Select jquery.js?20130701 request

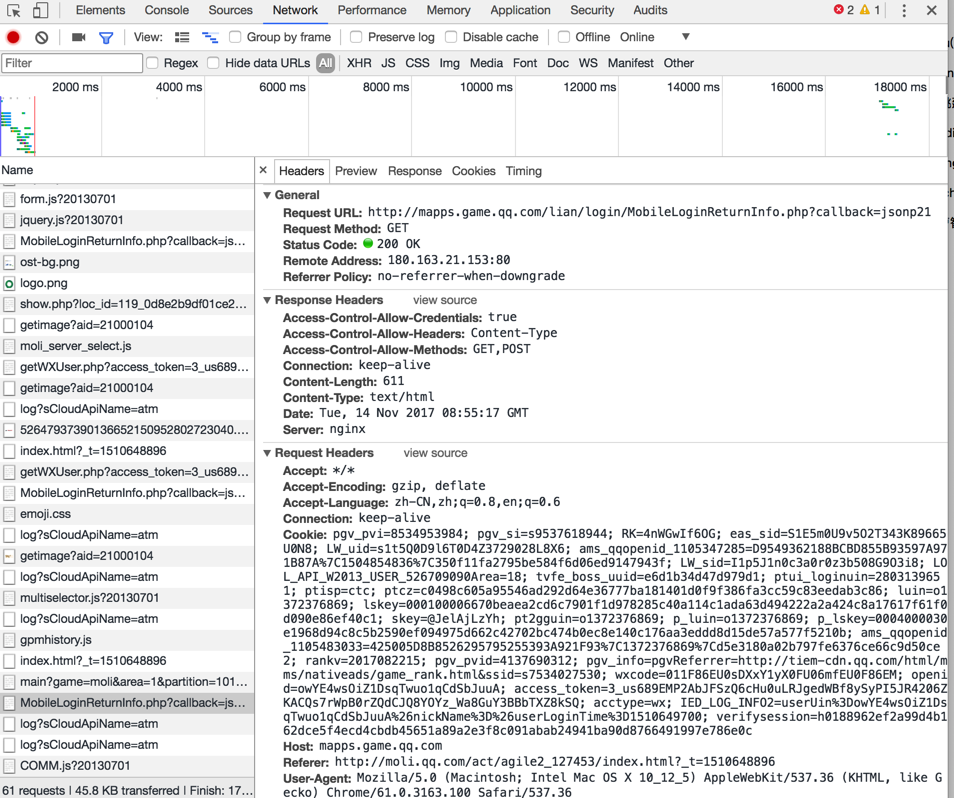point(127,220)
